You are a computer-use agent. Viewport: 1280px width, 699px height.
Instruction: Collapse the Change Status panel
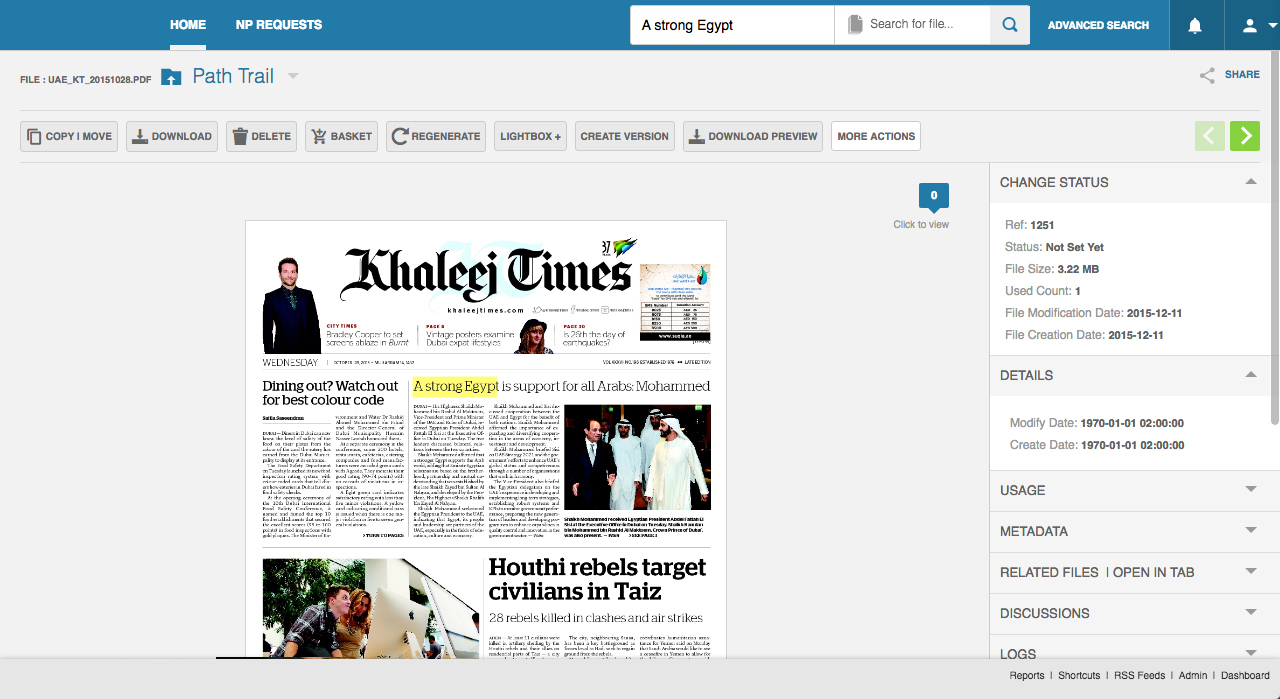tap(1251, 182)
